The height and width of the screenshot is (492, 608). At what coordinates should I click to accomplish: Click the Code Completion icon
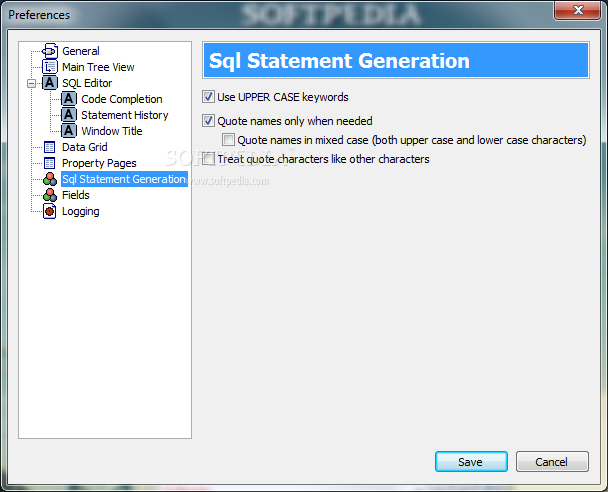point(69,99)
